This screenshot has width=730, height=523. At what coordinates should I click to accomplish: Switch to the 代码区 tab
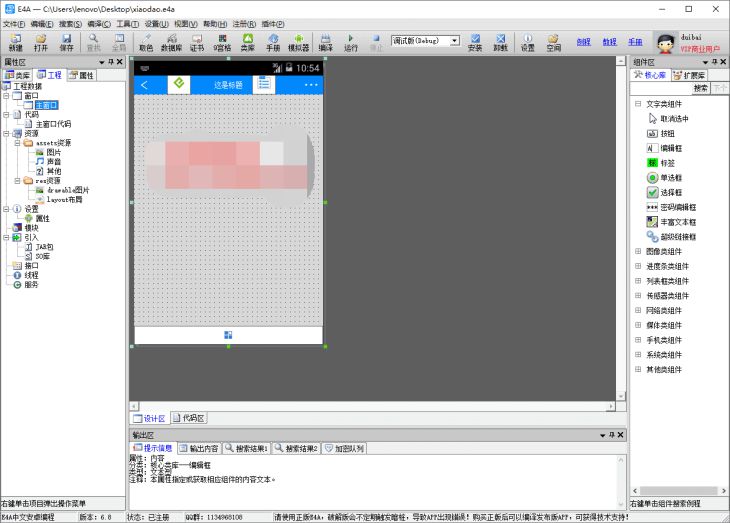[189, 418]
